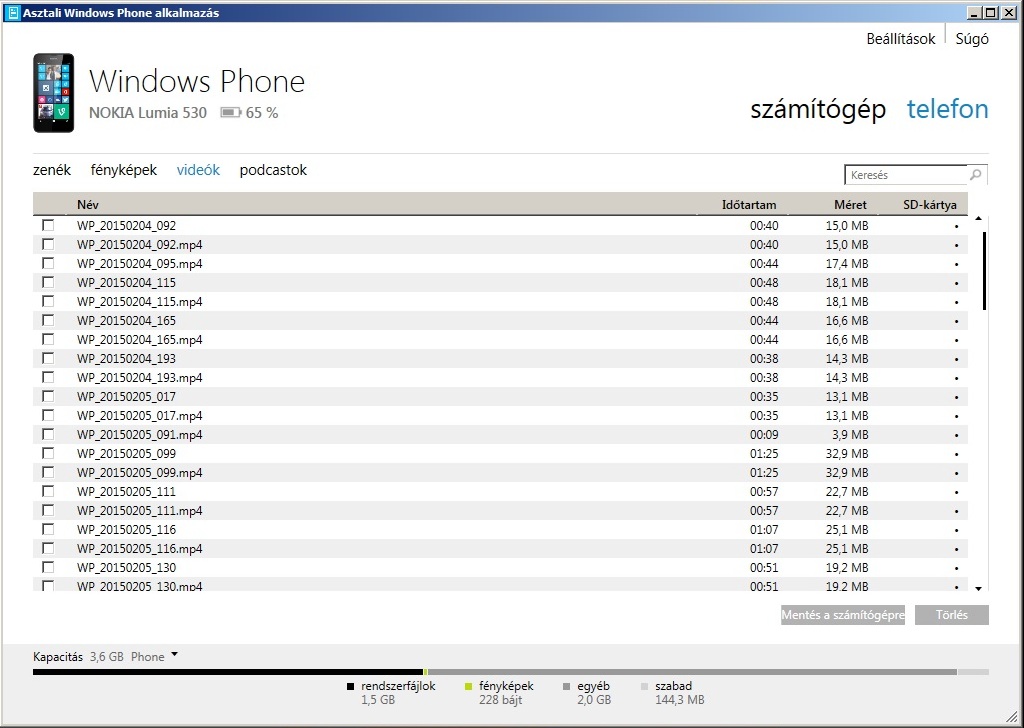1024x728 pixels.
Task: Click rendszerfájlok segment of capacity bar
Action: pos(228,672)
